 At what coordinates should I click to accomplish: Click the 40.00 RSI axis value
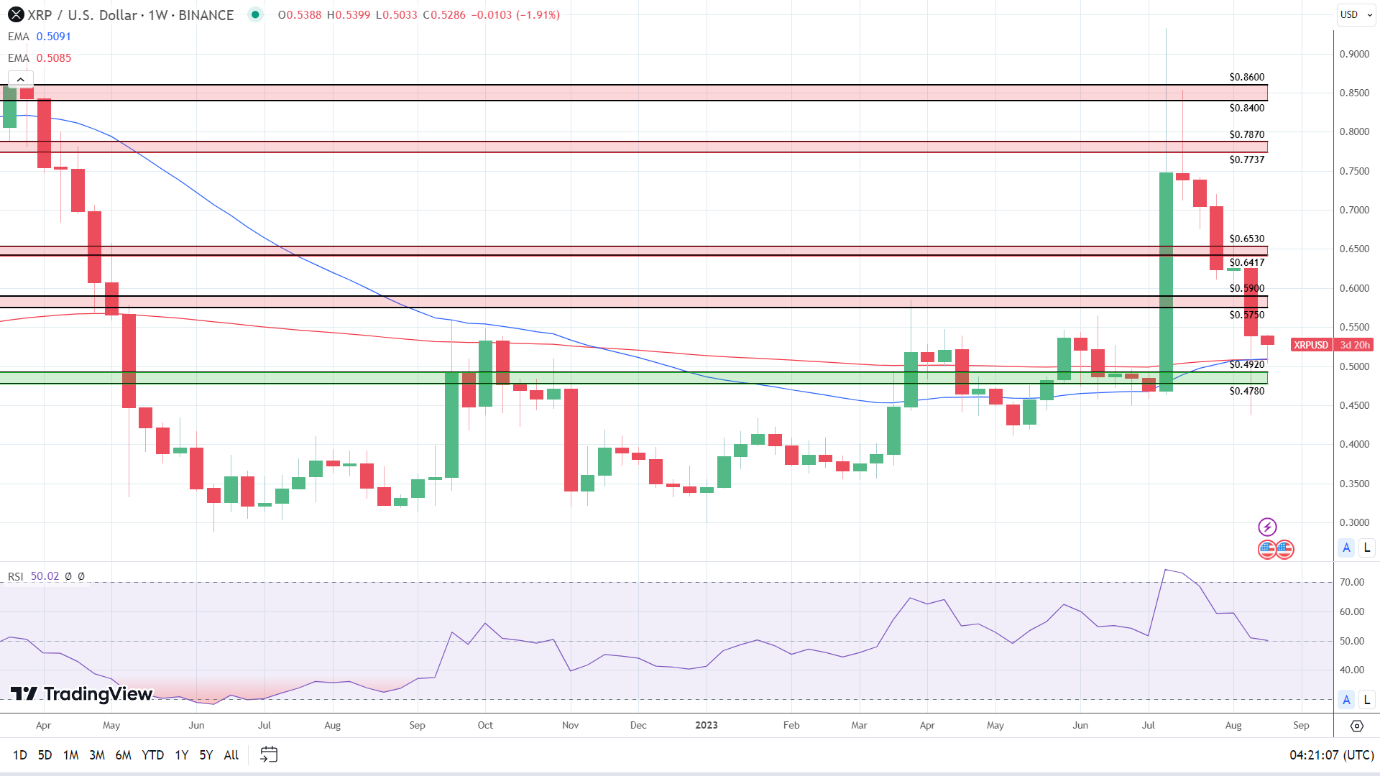tap(1354, 670)
